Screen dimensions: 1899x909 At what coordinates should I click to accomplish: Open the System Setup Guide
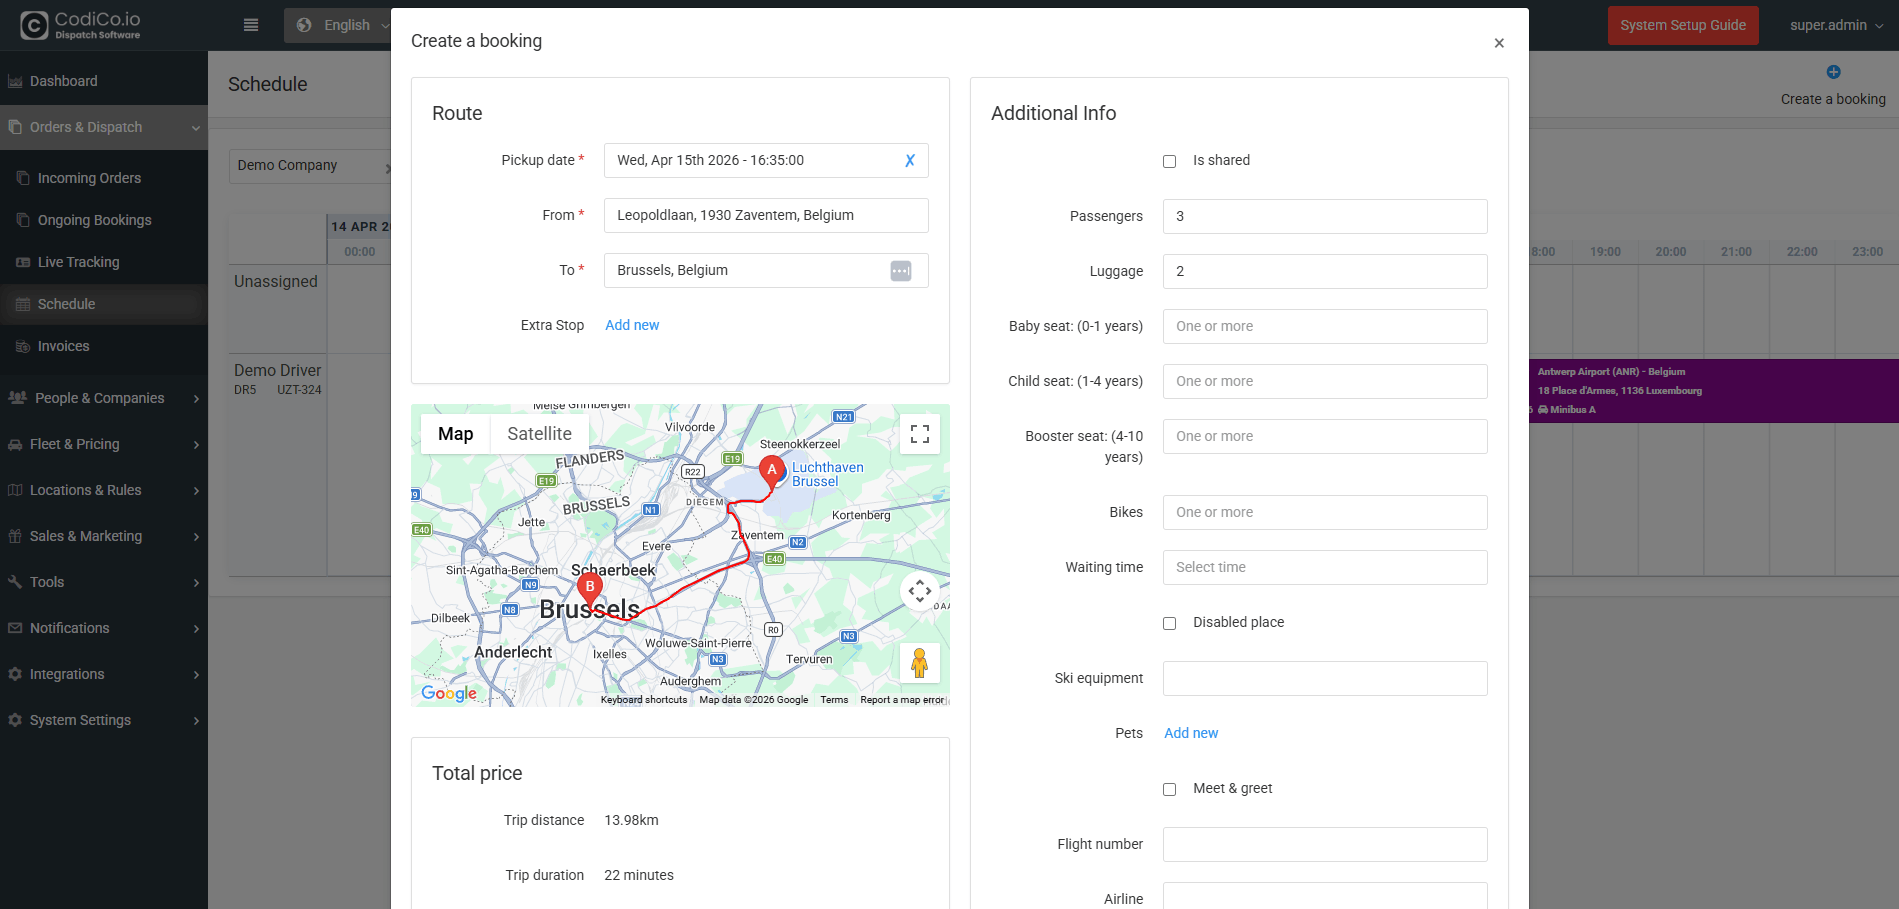coord(1682,25)
